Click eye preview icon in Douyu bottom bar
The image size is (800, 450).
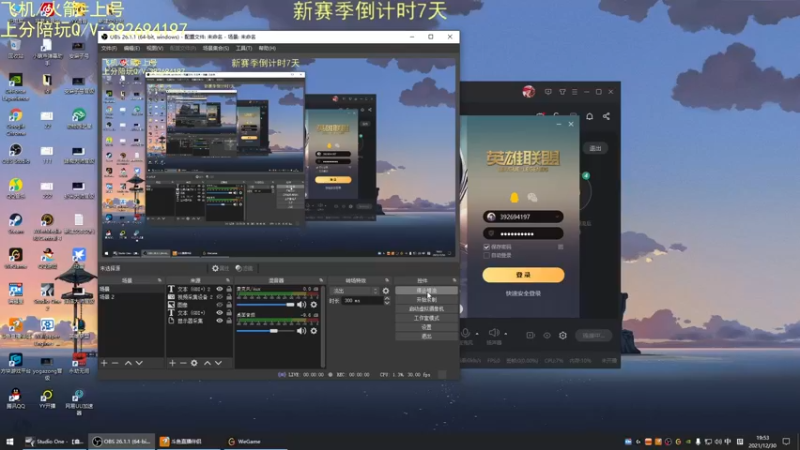click(547, 335)
